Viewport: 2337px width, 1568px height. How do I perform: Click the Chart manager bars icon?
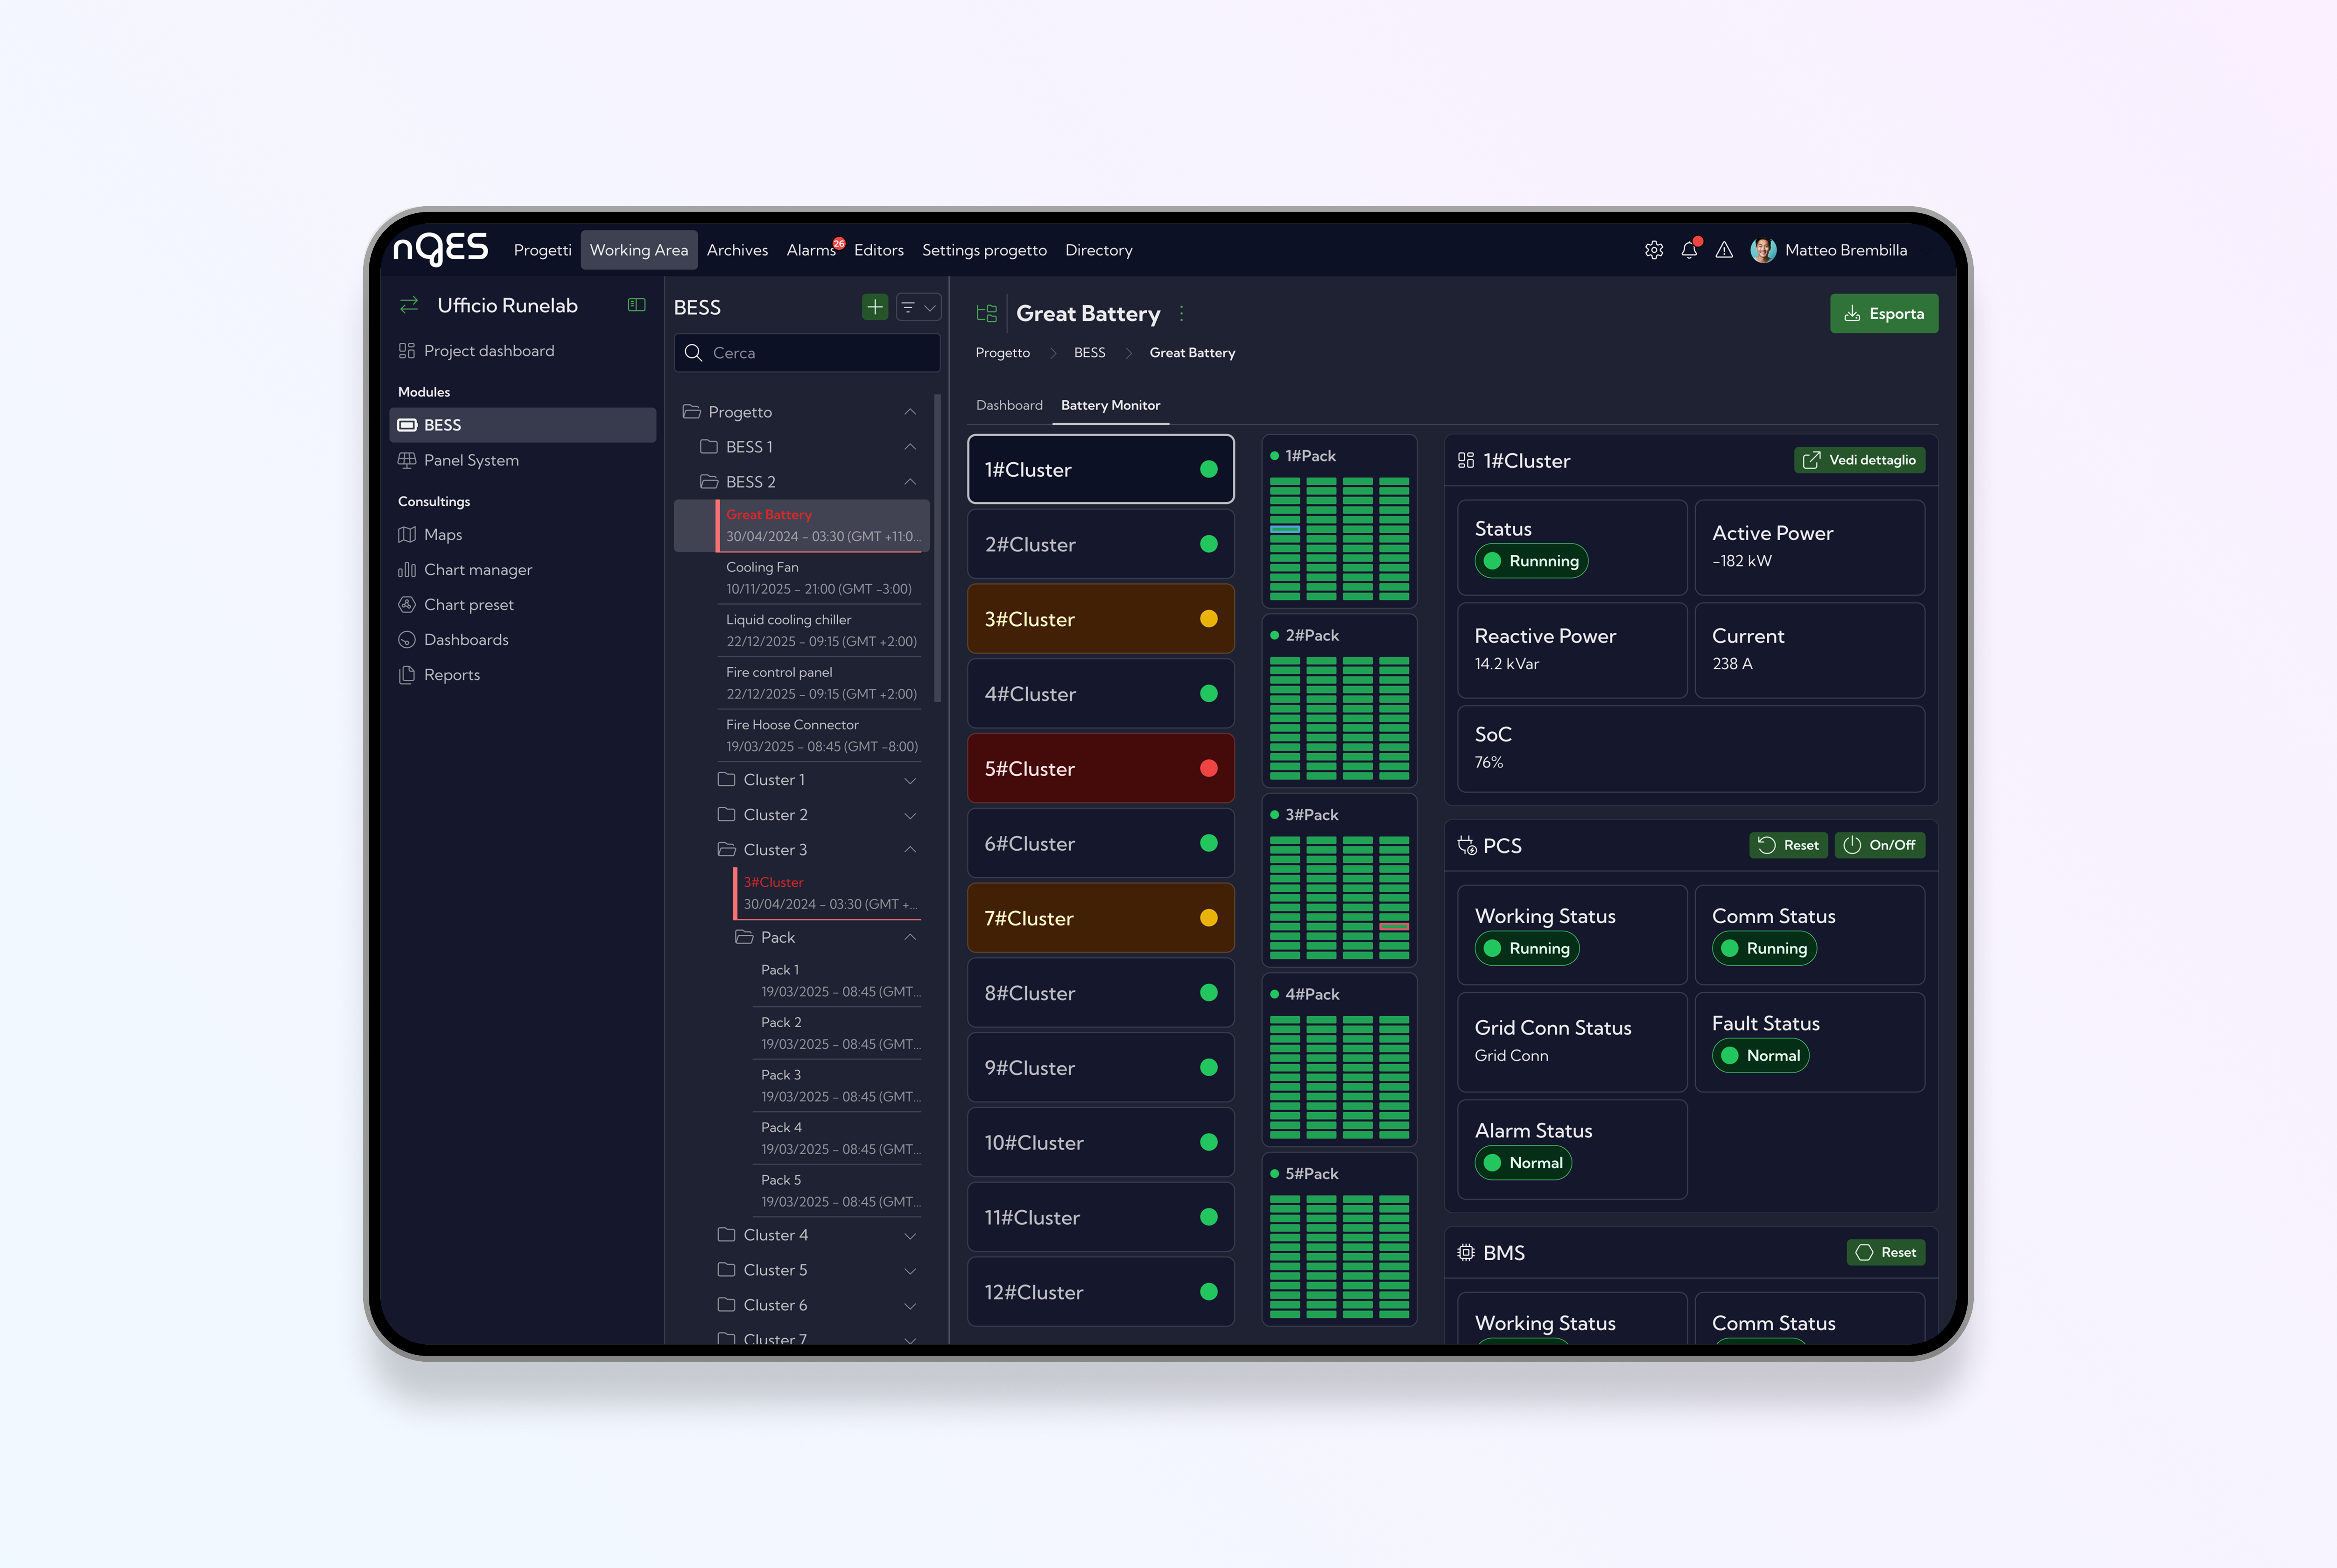pos(407,570)
